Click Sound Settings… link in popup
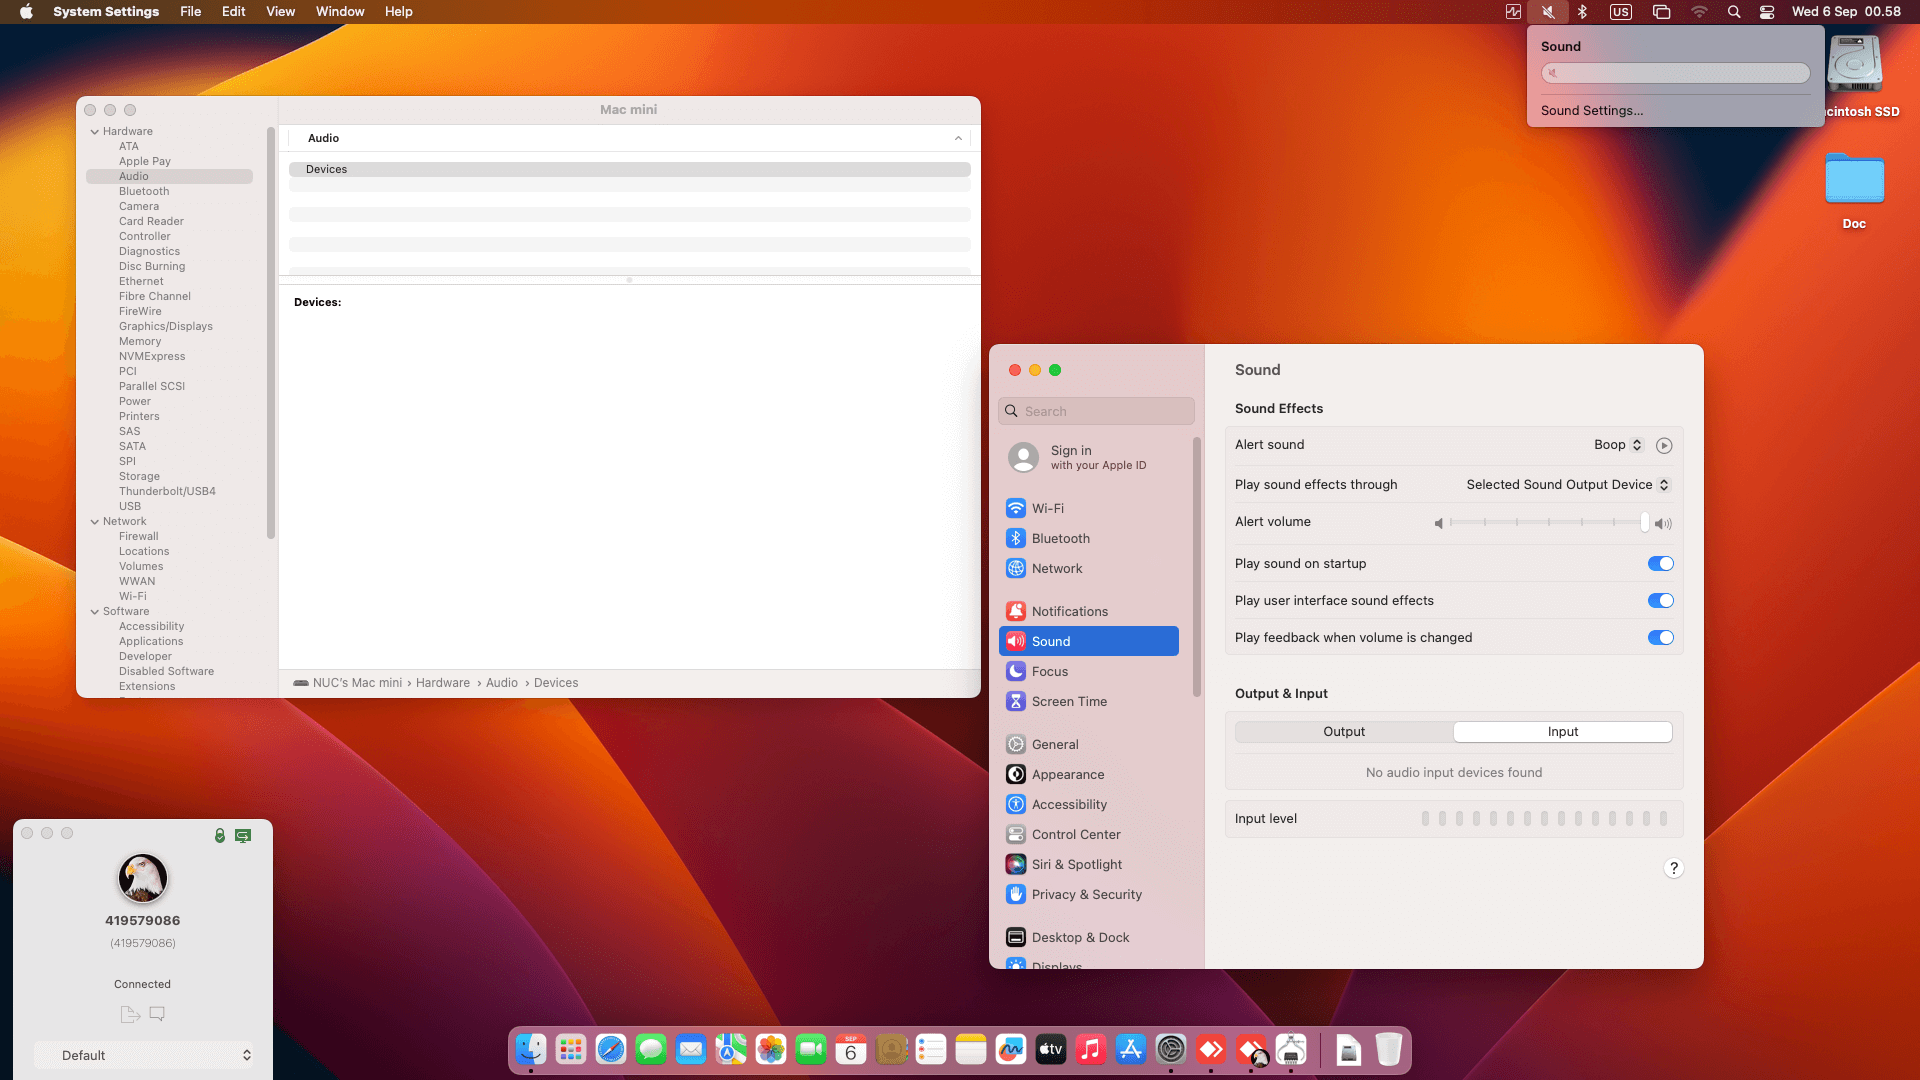Viewport: 1920px width, 1080px height. 1592,111
